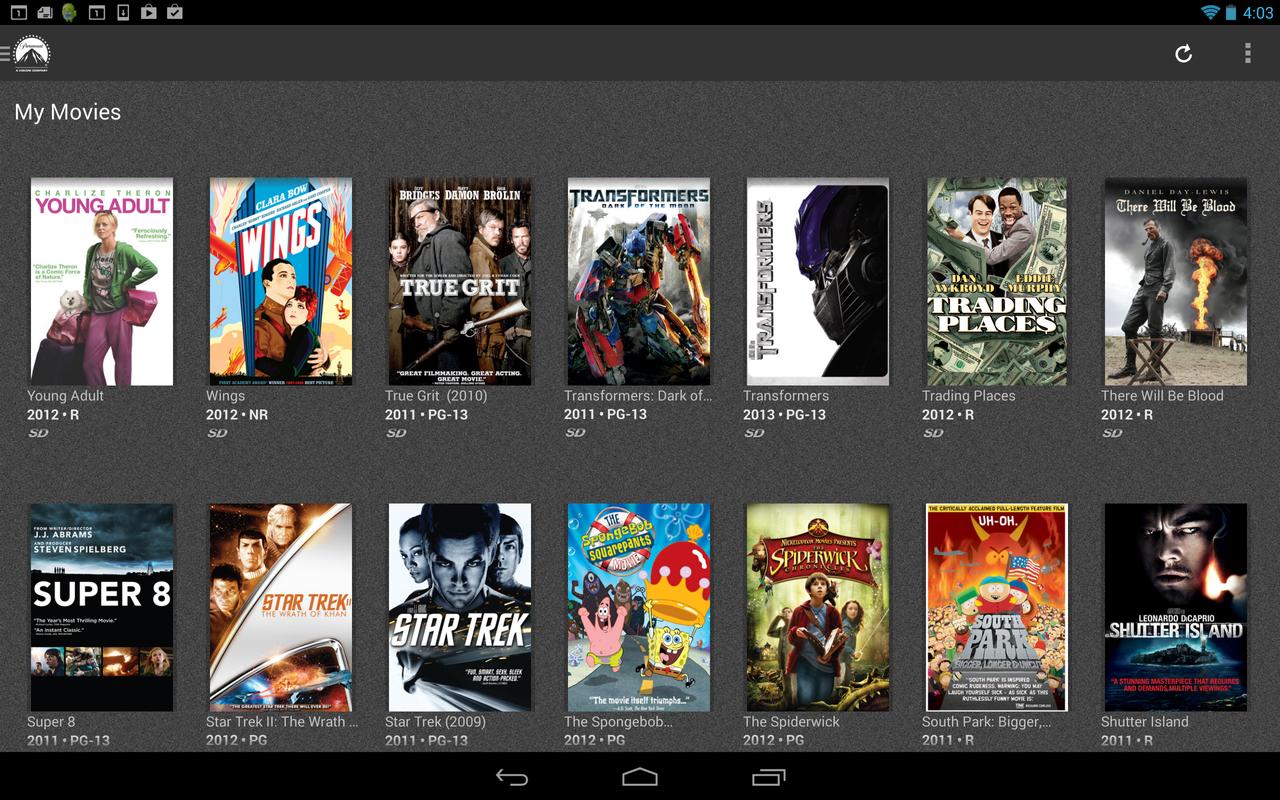Tap the Play Store notification icon

pyautogui.click(x=149, y=13)
